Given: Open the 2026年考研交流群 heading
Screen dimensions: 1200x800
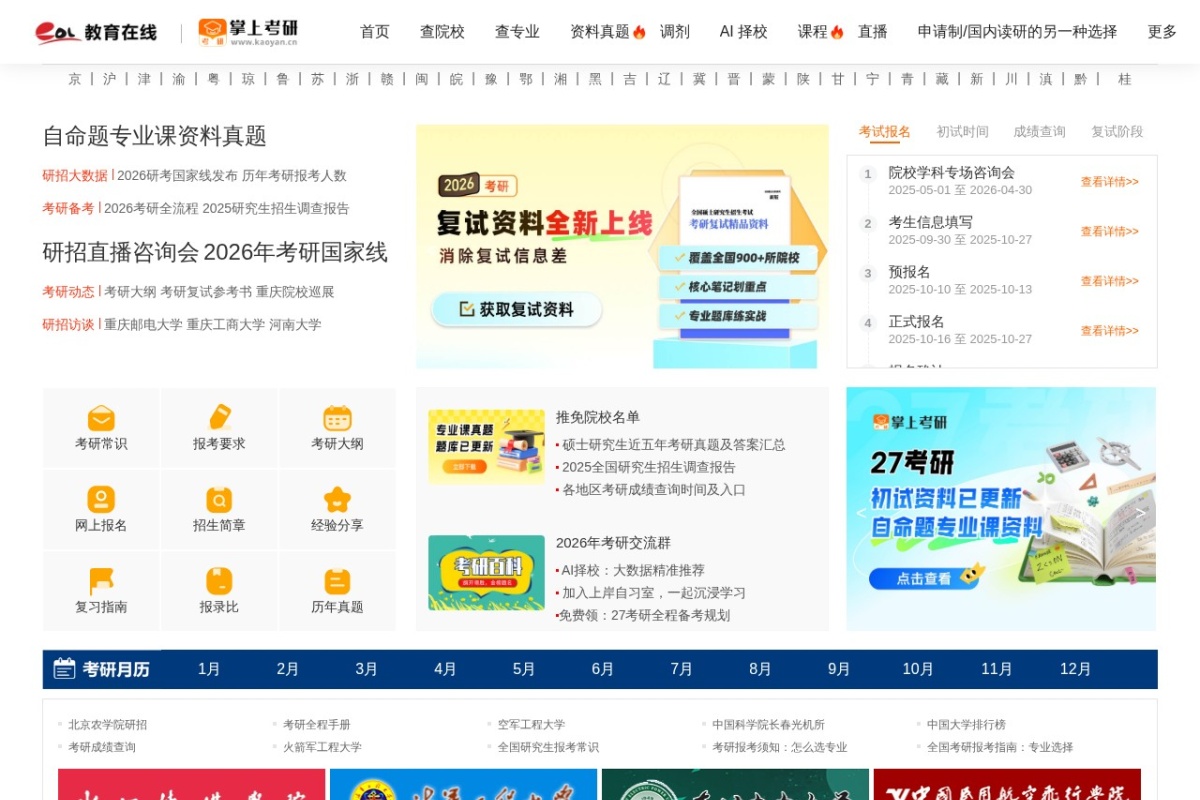Looking at the screenshot, I should [x=613, y=543].
